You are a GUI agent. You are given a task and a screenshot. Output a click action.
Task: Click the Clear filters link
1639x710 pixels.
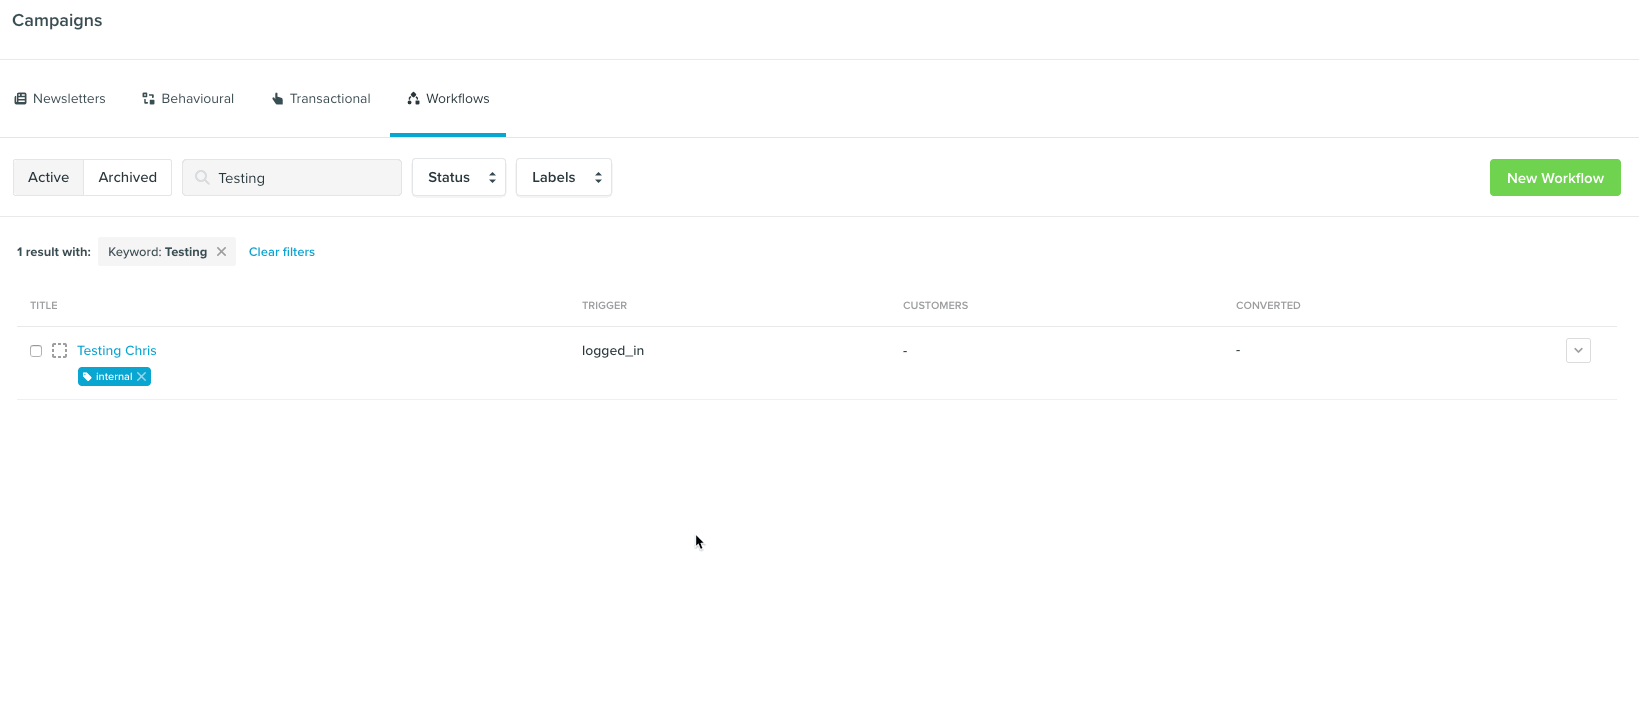tap(282, 252)
